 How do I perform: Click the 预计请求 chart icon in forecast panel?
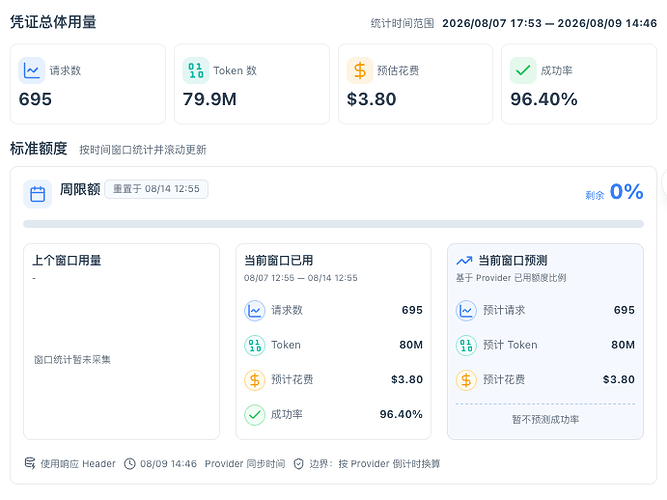[466, 311]
